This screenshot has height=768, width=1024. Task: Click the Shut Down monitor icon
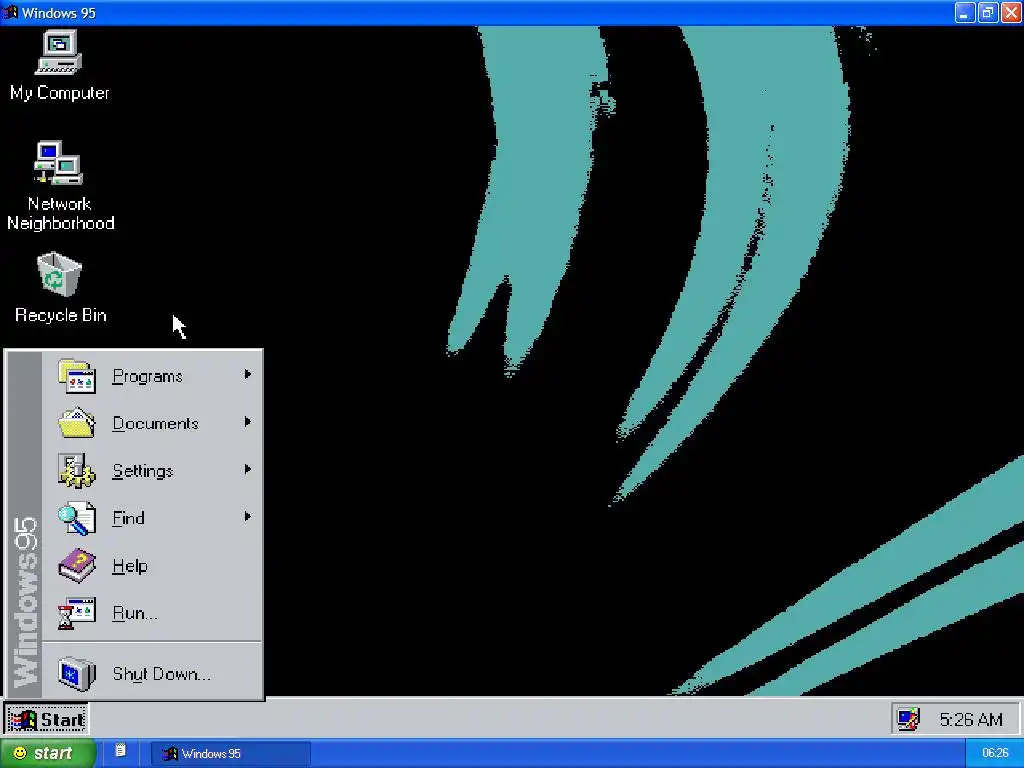(77, 673)
